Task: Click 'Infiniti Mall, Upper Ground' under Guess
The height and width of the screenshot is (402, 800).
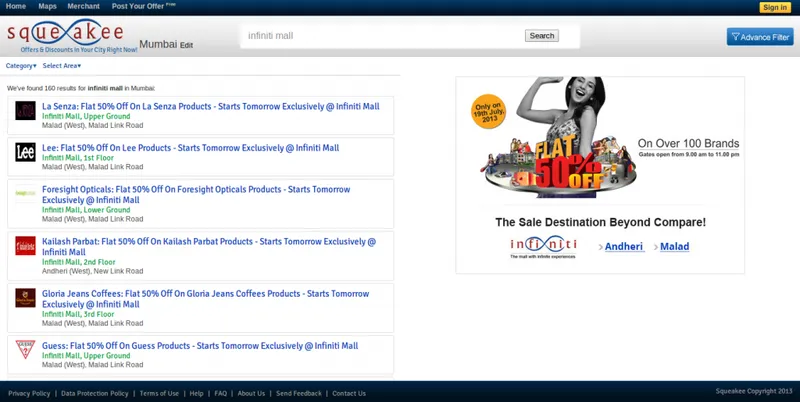Action: pos(86,356)
